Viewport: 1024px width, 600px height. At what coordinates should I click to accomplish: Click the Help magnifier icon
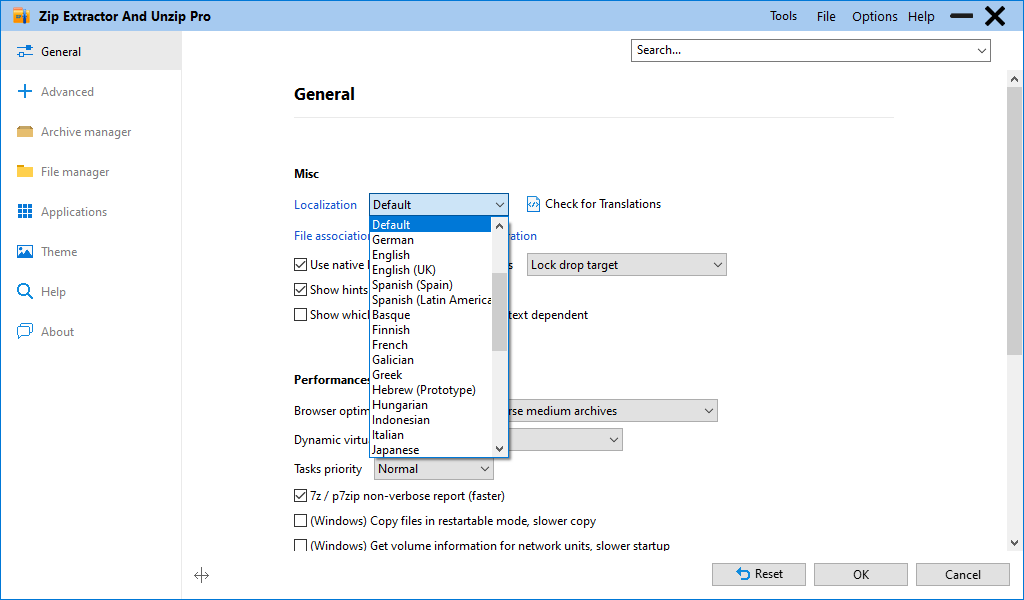[25, 291]
